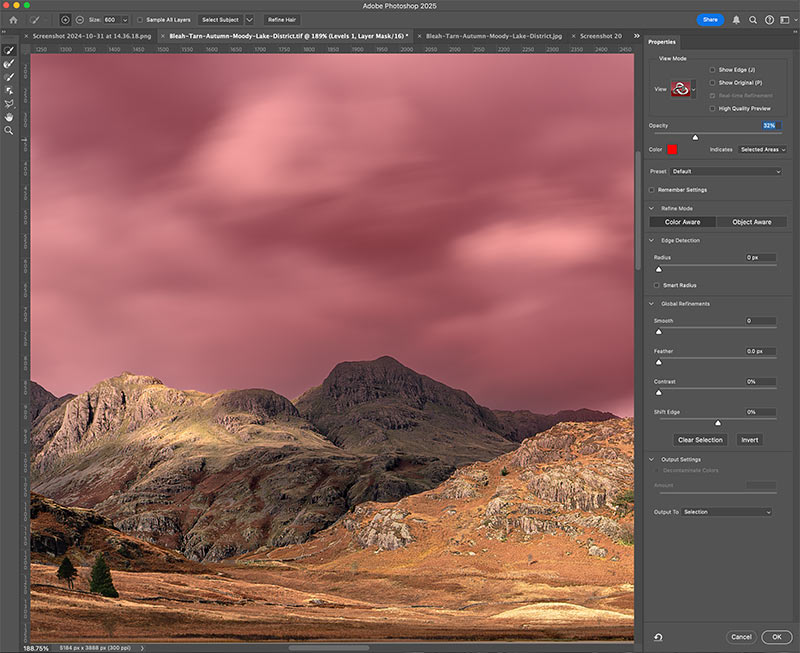Viewport: 800px width, 653px height.
Task: Click the Subtract from selection minus icon
Action: pos(79,19)
